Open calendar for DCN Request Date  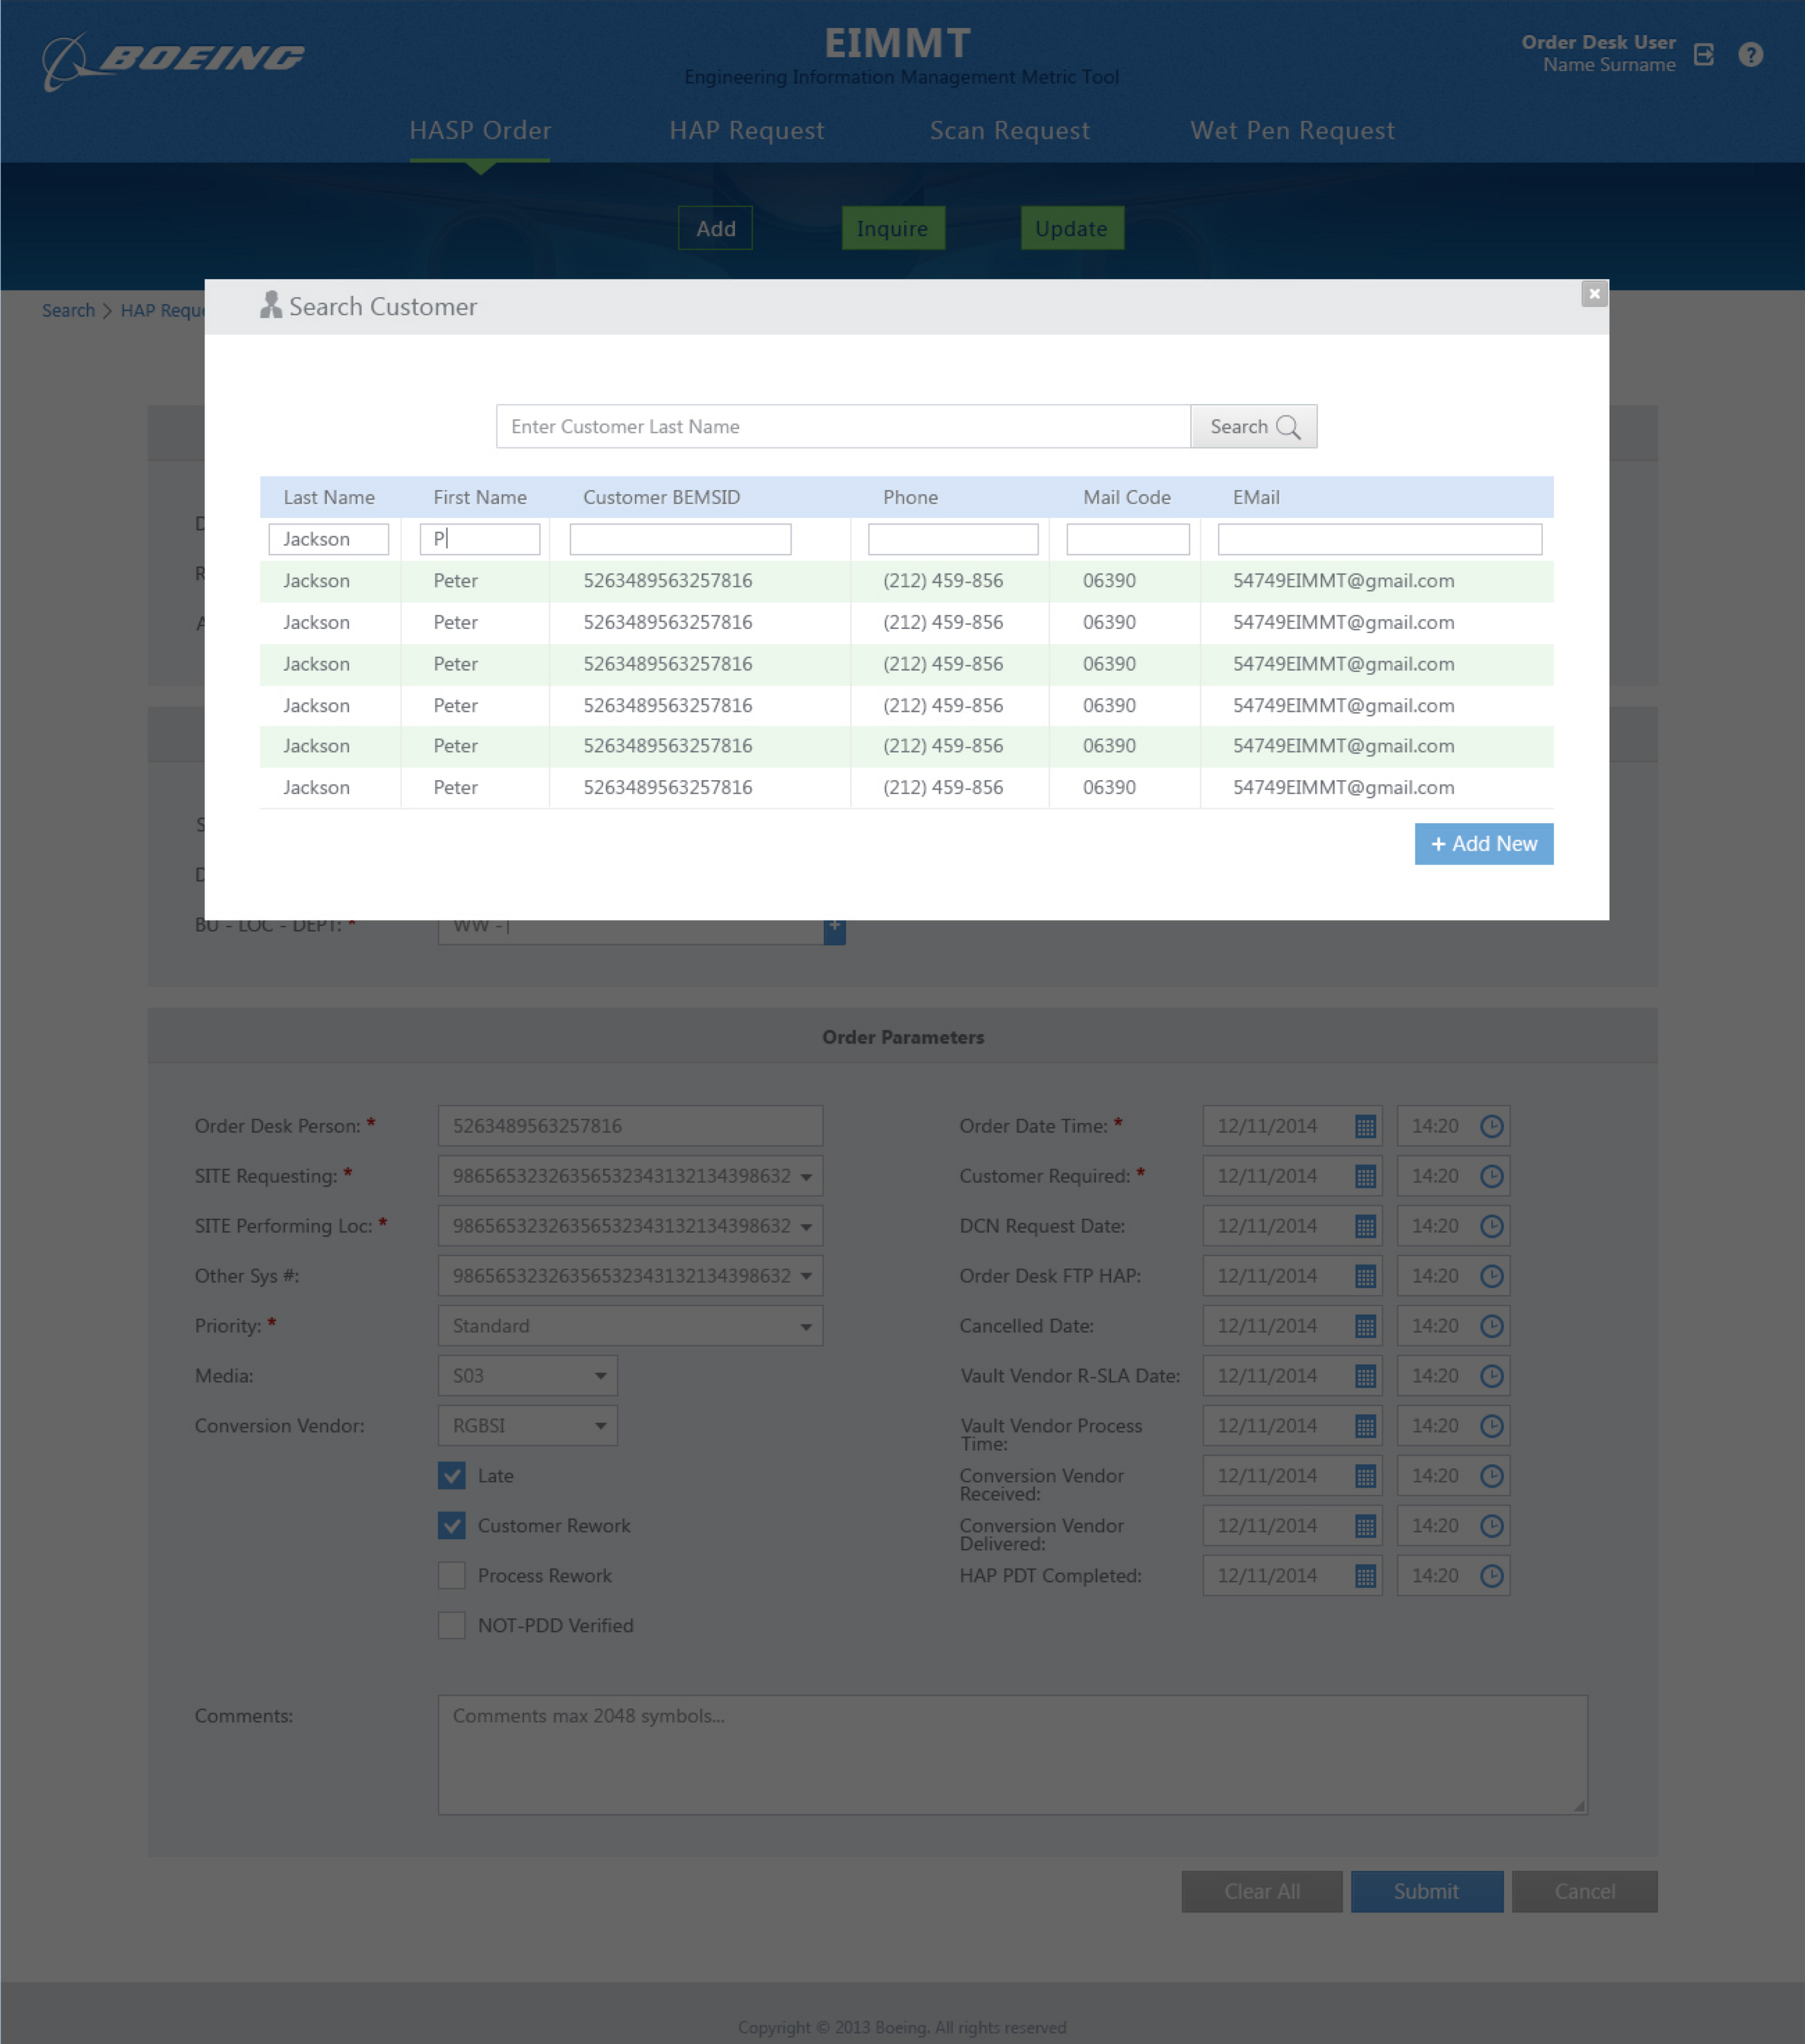1365,1226
